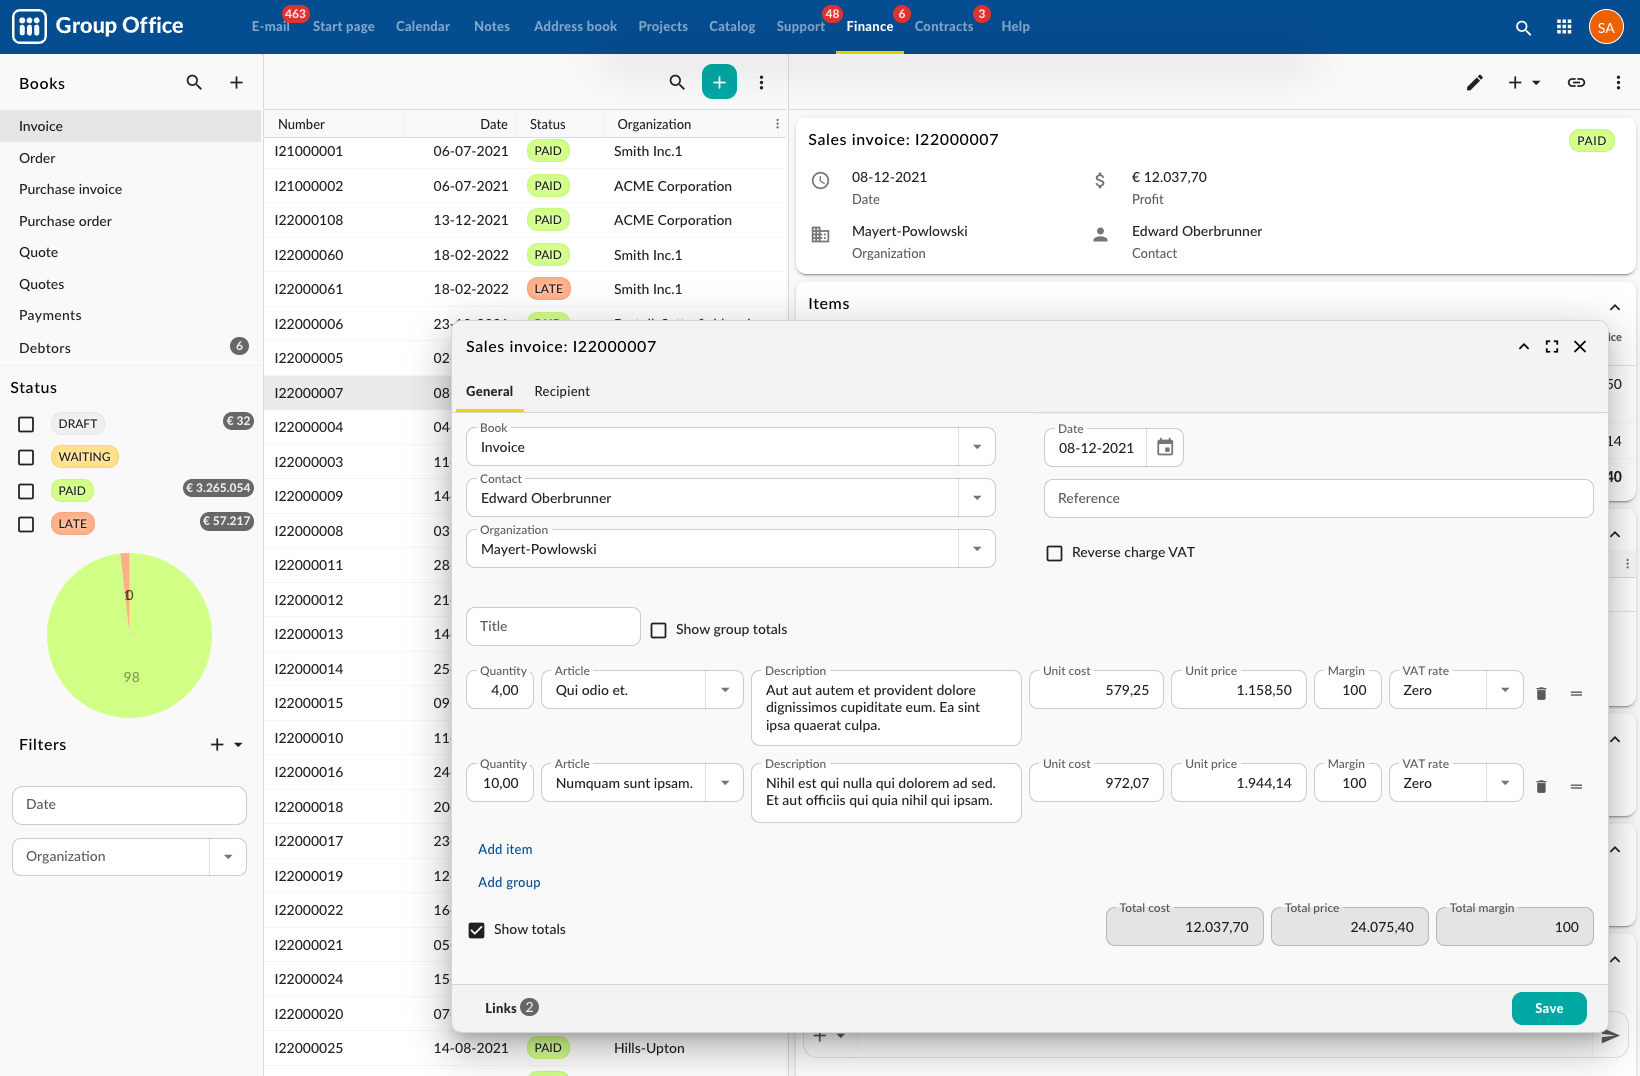Select the Purchase invoice book
Viewport: 1640px width, 1076px height.
point(130,189)
